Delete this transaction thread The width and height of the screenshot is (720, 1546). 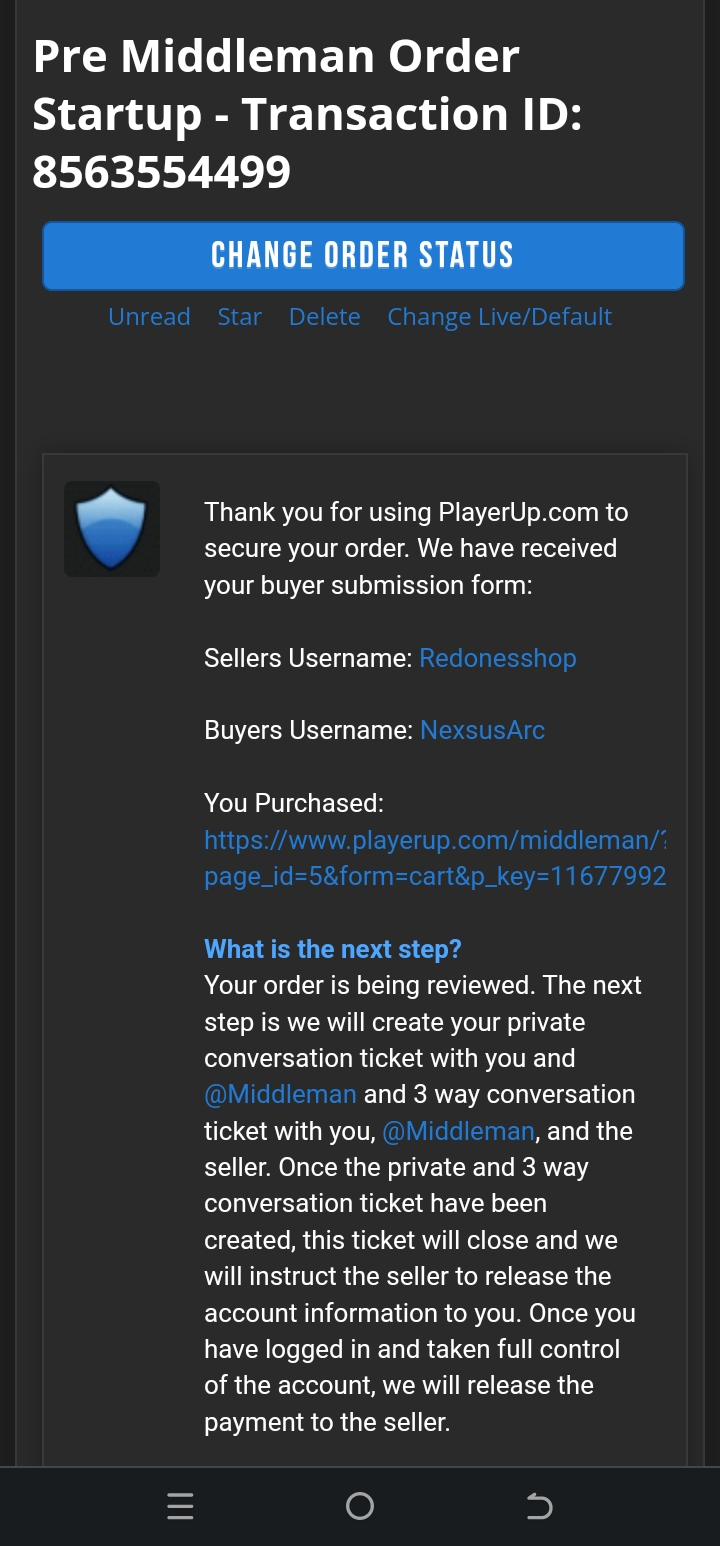(324, 316)
